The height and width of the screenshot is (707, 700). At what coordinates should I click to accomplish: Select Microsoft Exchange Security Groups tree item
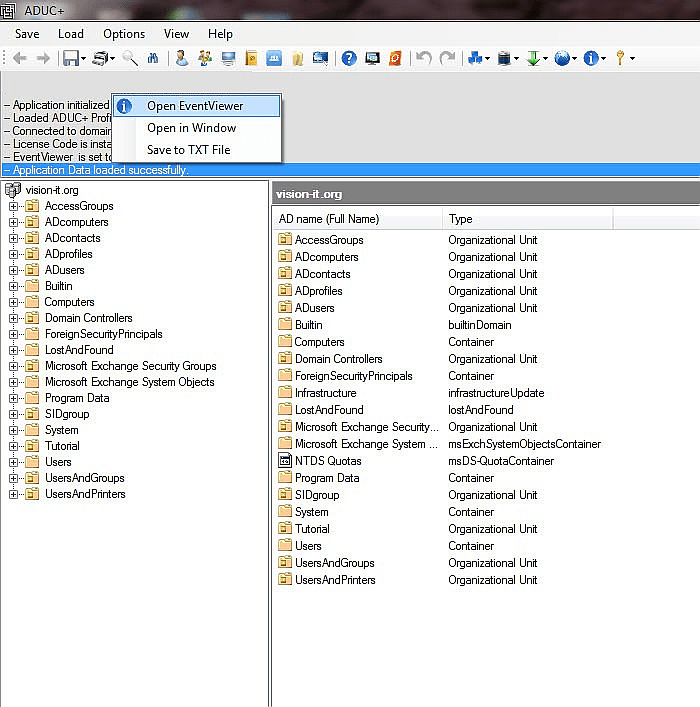(131, 366)
